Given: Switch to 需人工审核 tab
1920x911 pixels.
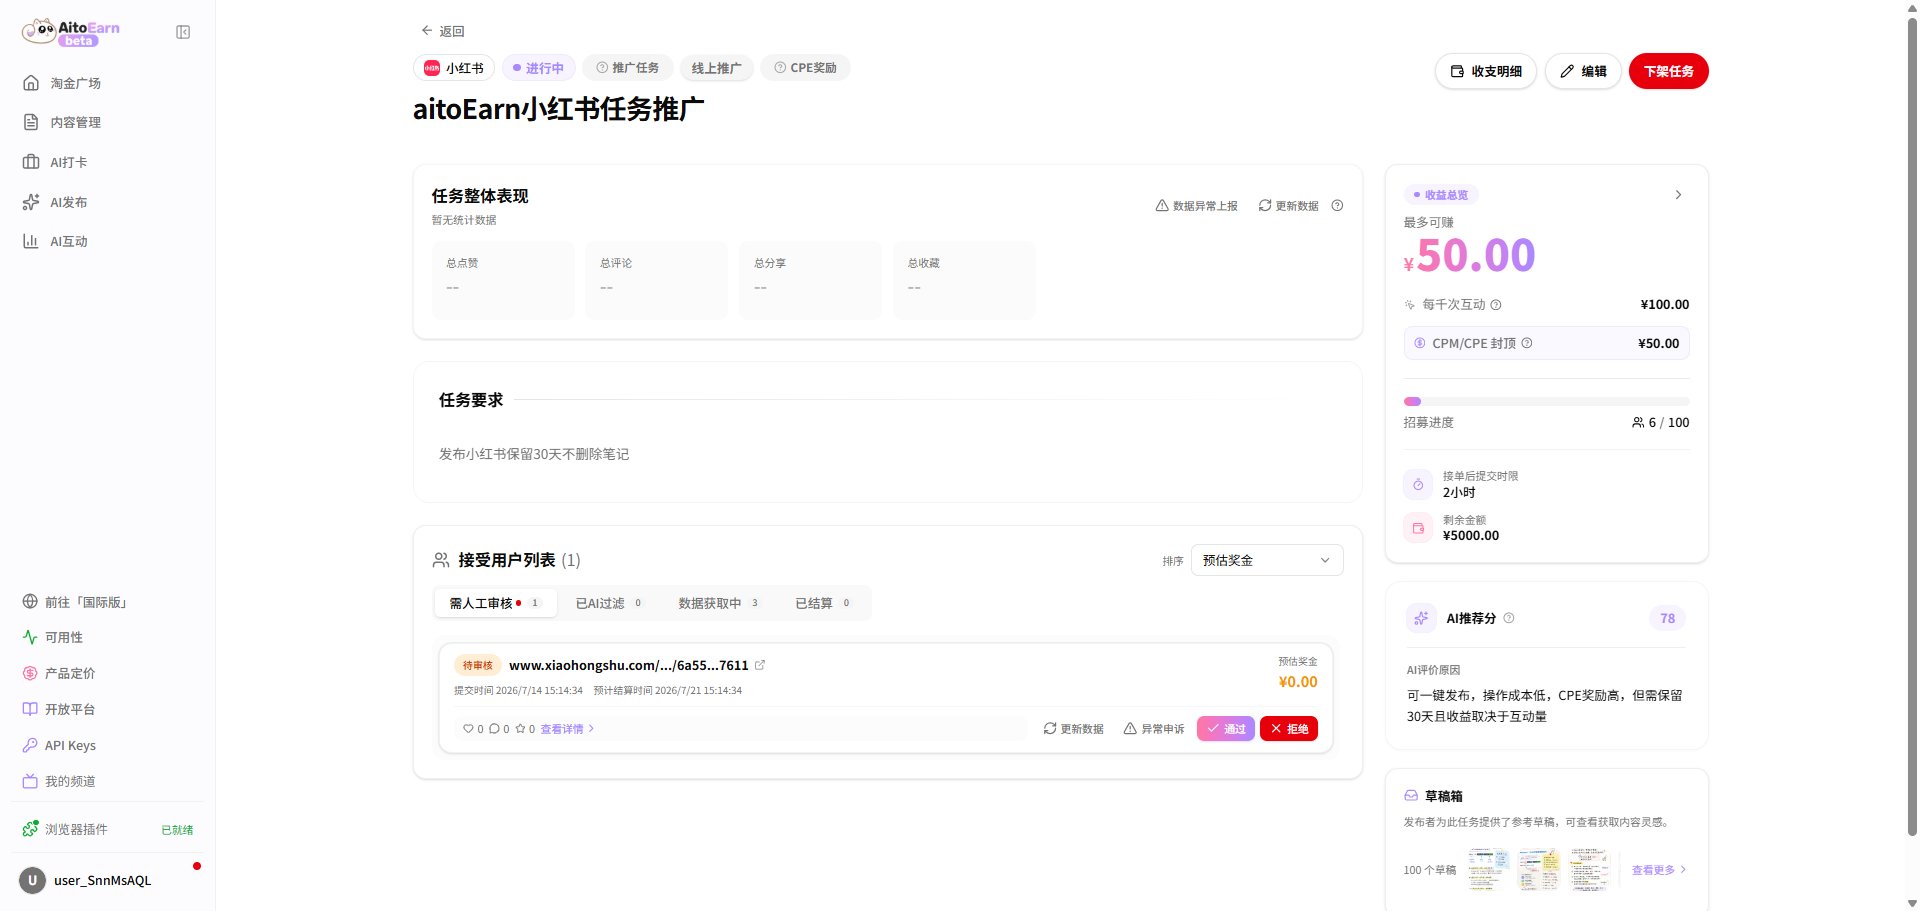Looking at the screenshot, I should (x=495, y=603).
